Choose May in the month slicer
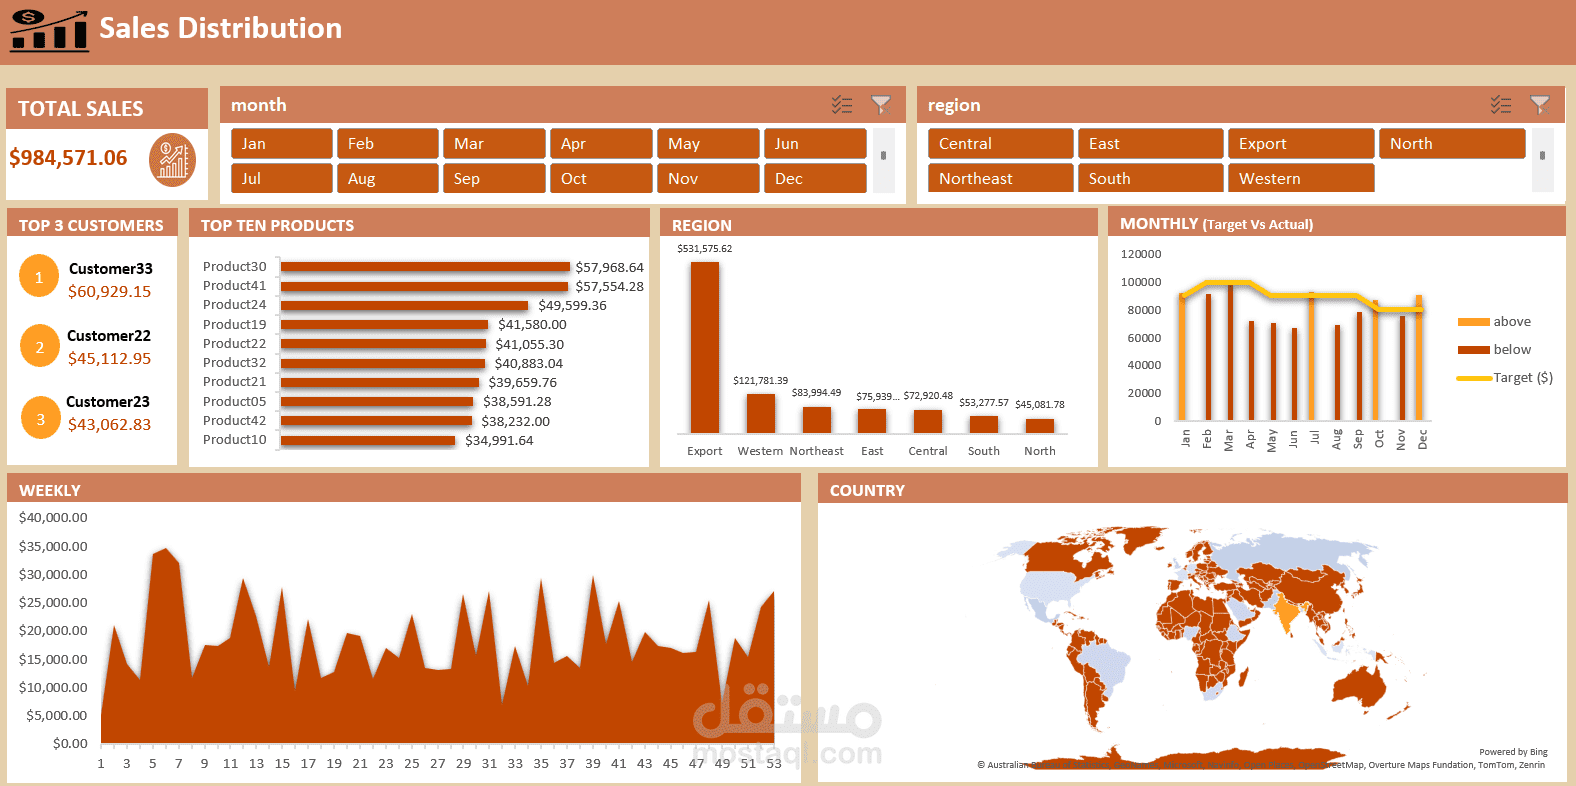The width and height of the screenshot is (1576, 786). click(x=708, y=143)
